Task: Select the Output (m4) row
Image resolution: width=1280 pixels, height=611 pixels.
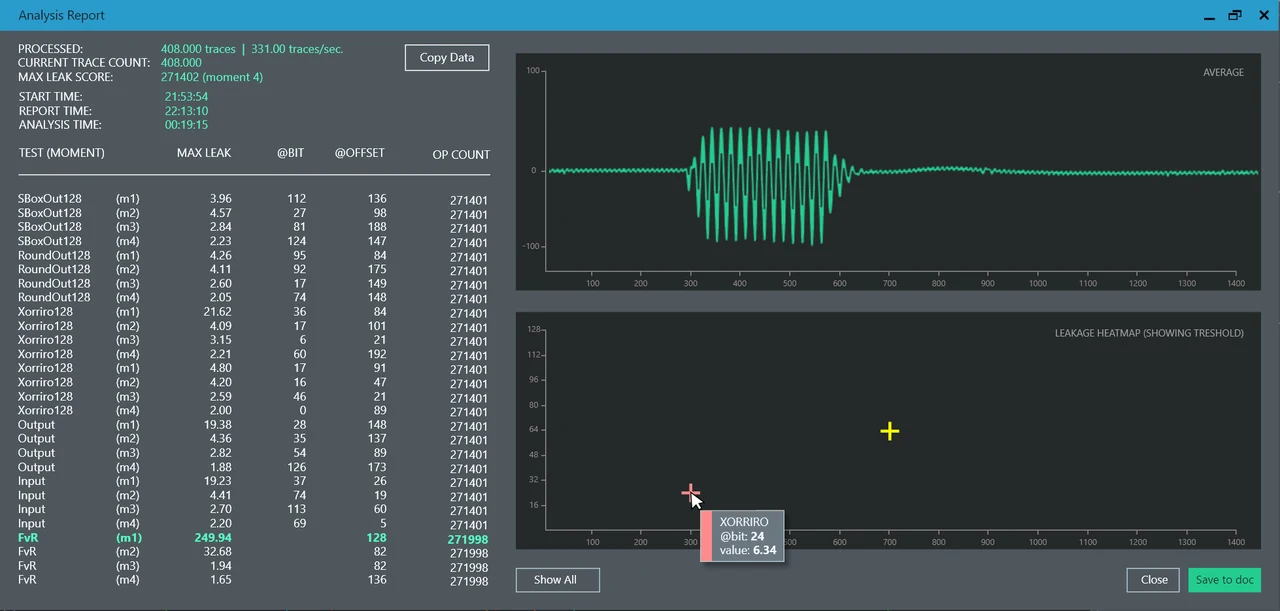Action: 254,467
